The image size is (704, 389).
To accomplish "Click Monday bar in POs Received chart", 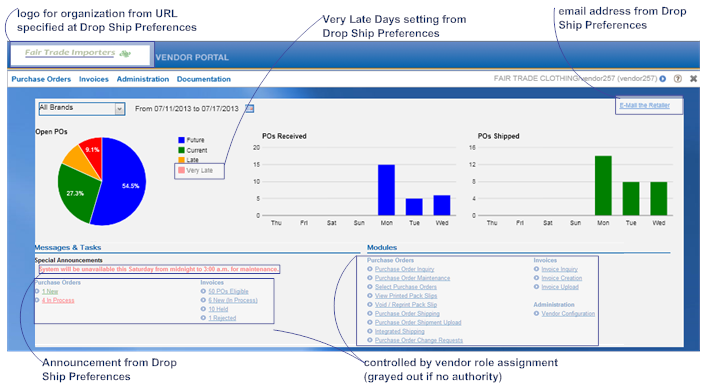I will coord(386,190).
